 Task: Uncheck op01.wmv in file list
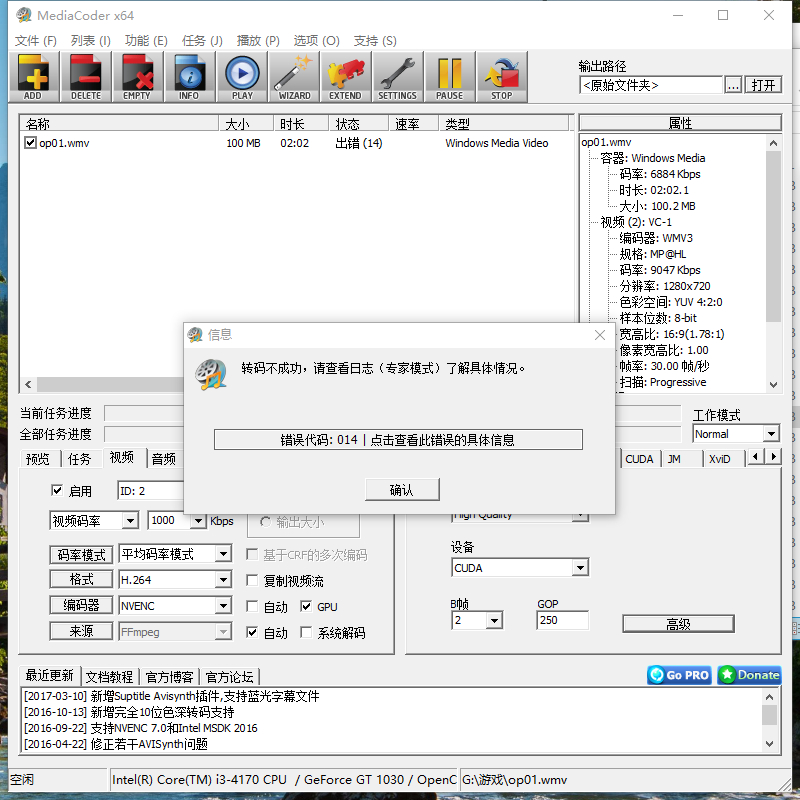click(x=31, y=143)
